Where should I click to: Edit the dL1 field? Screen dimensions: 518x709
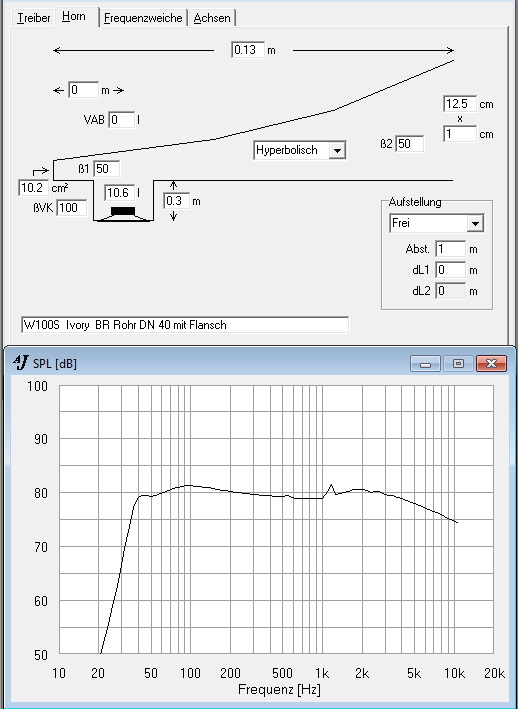pyautogui.click(x=450, y=270)
